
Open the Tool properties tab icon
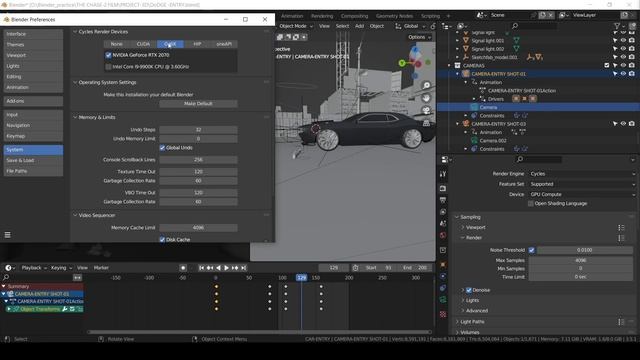coord(443,174)
